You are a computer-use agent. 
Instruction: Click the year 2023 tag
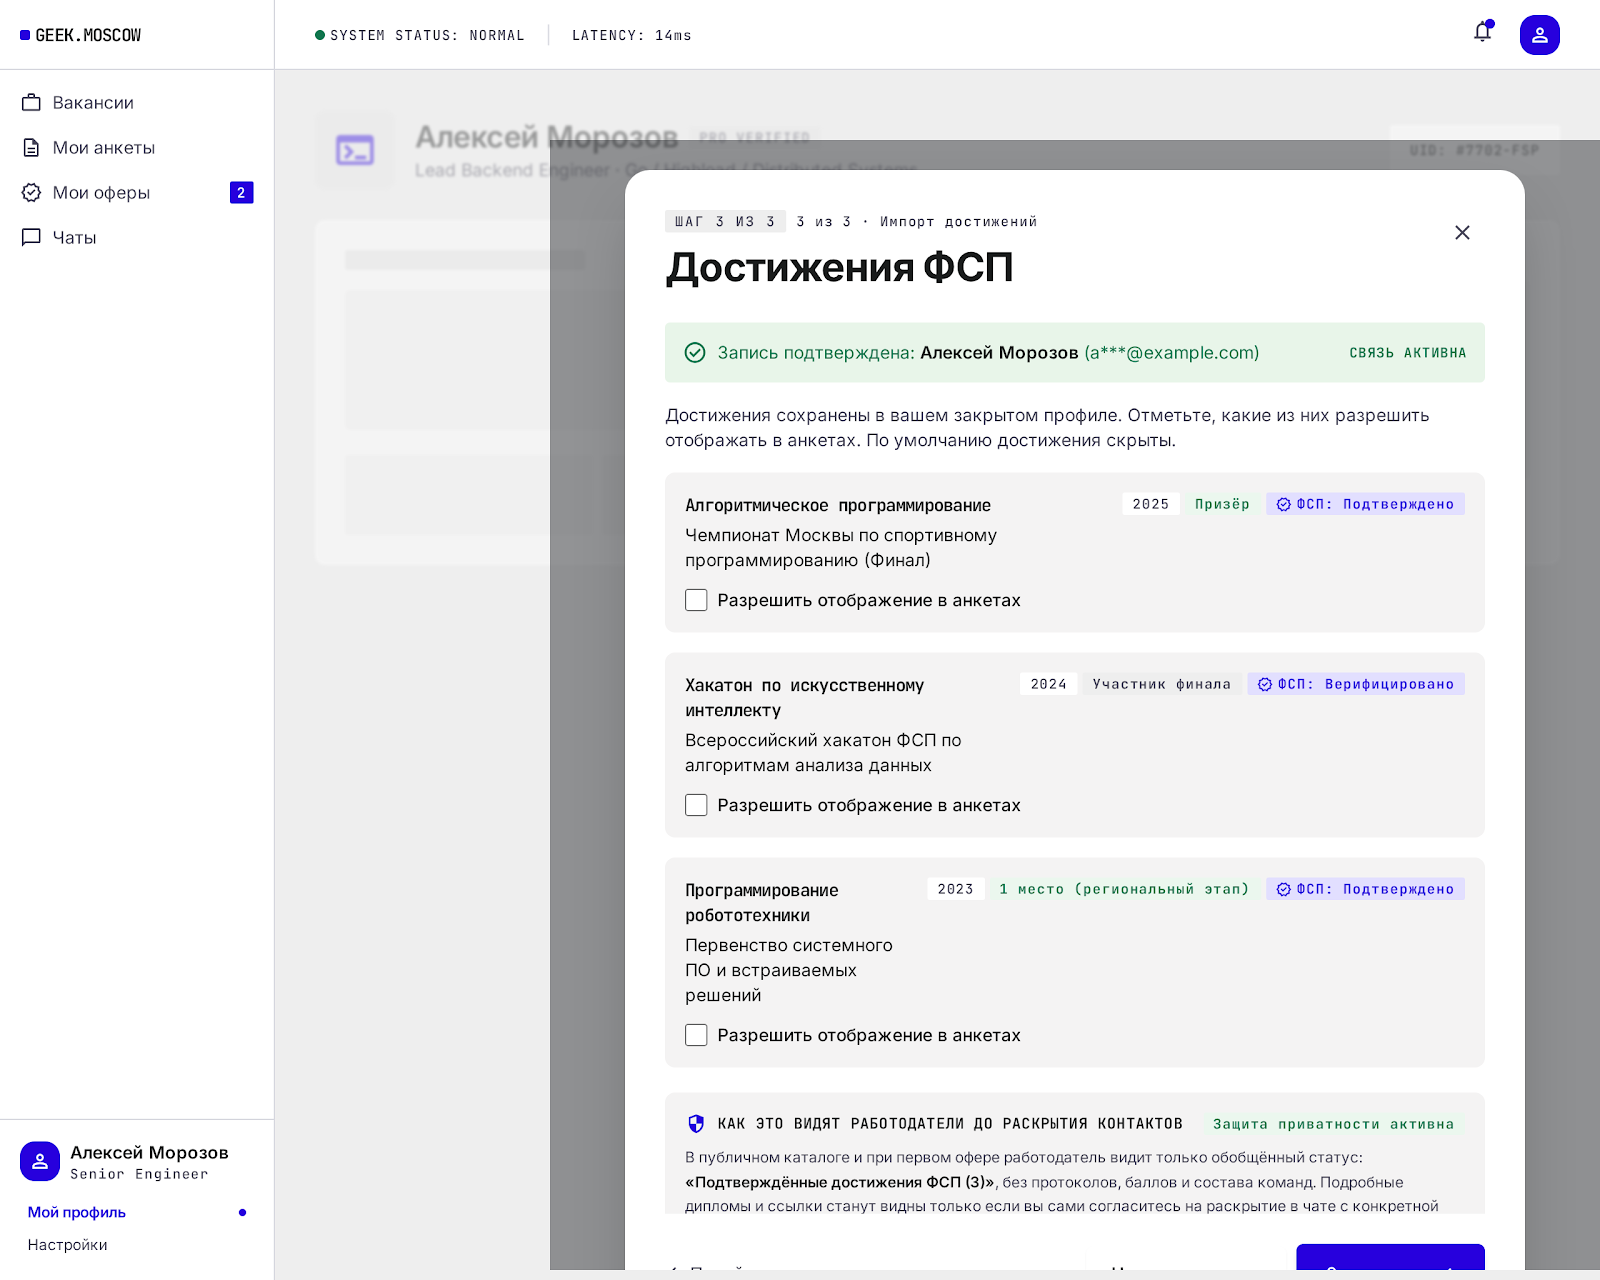click(x=956, y=889)
